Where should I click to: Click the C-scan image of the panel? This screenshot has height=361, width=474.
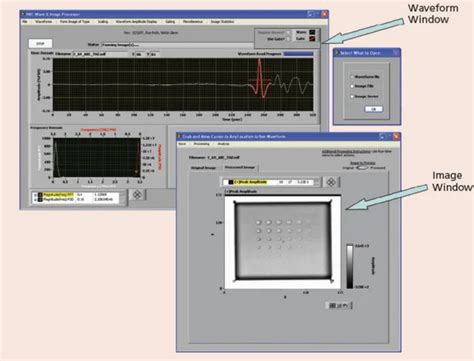pos(283,241)
